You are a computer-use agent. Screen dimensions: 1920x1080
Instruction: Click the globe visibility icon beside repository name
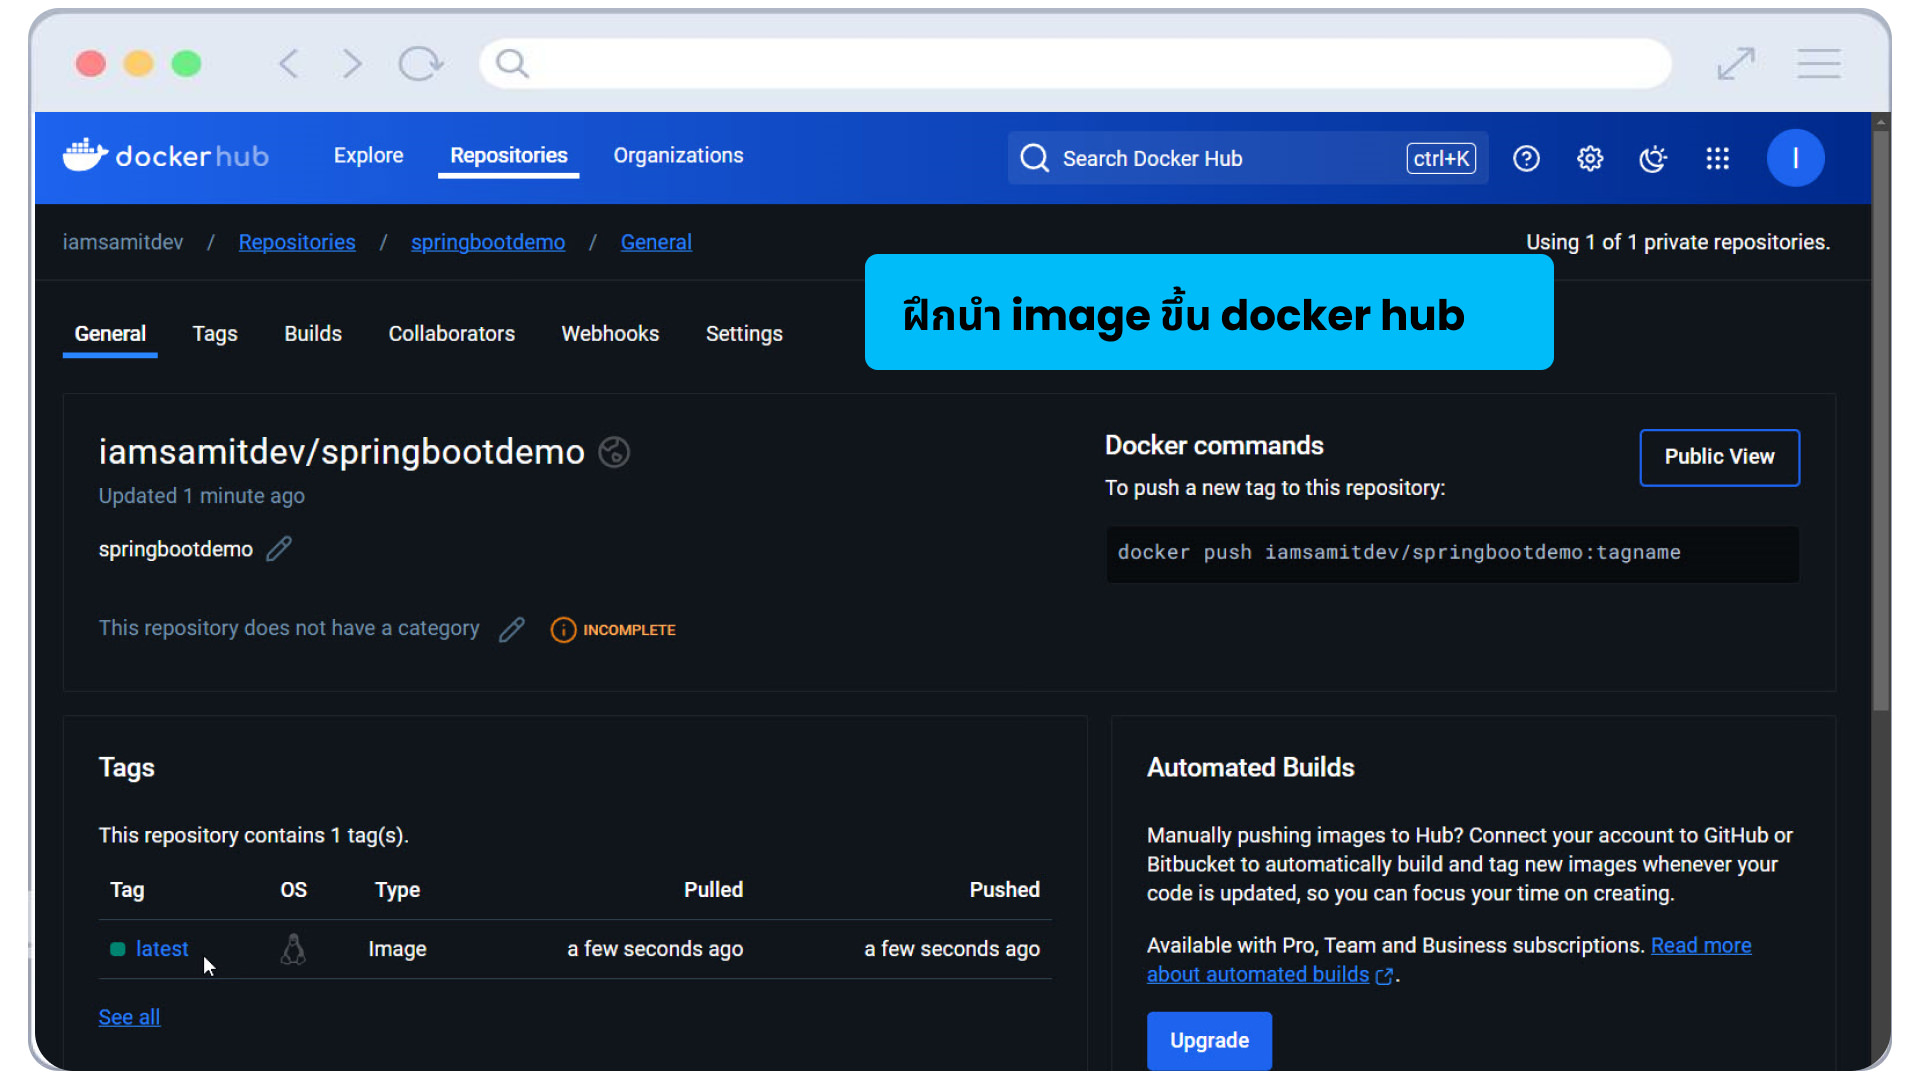point(614,452)
